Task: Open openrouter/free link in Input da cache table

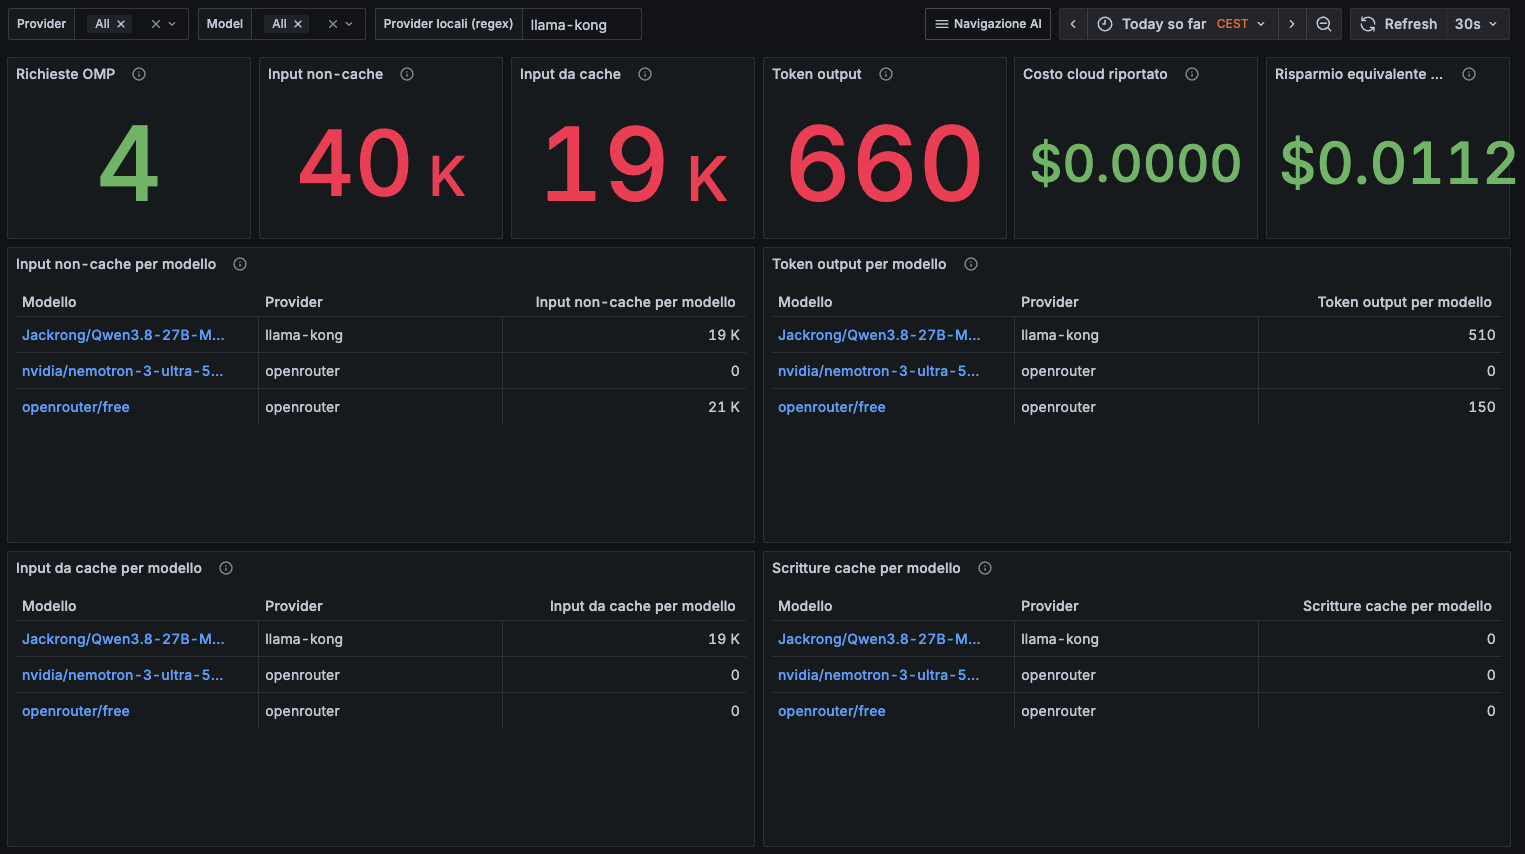Action: point(76,711)
